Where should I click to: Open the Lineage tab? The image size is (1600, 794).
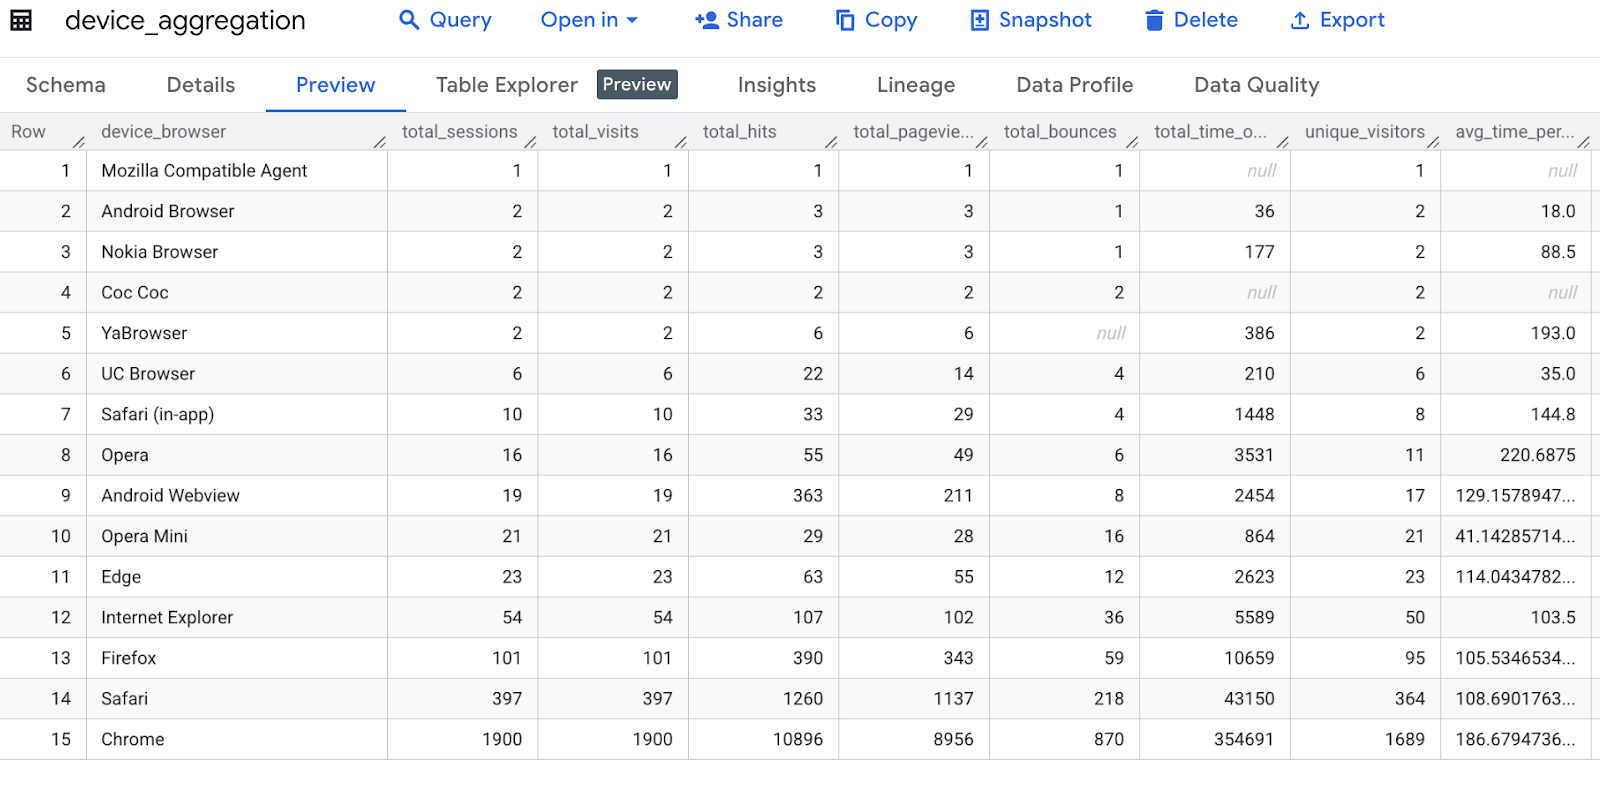[915, 85]
